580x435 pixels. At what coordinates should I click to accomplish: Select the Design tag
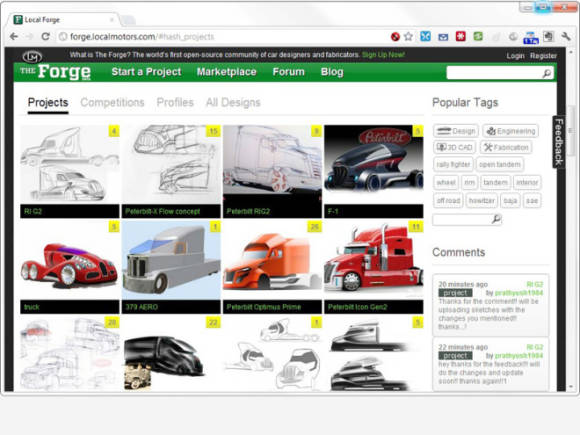coord(456,131)
